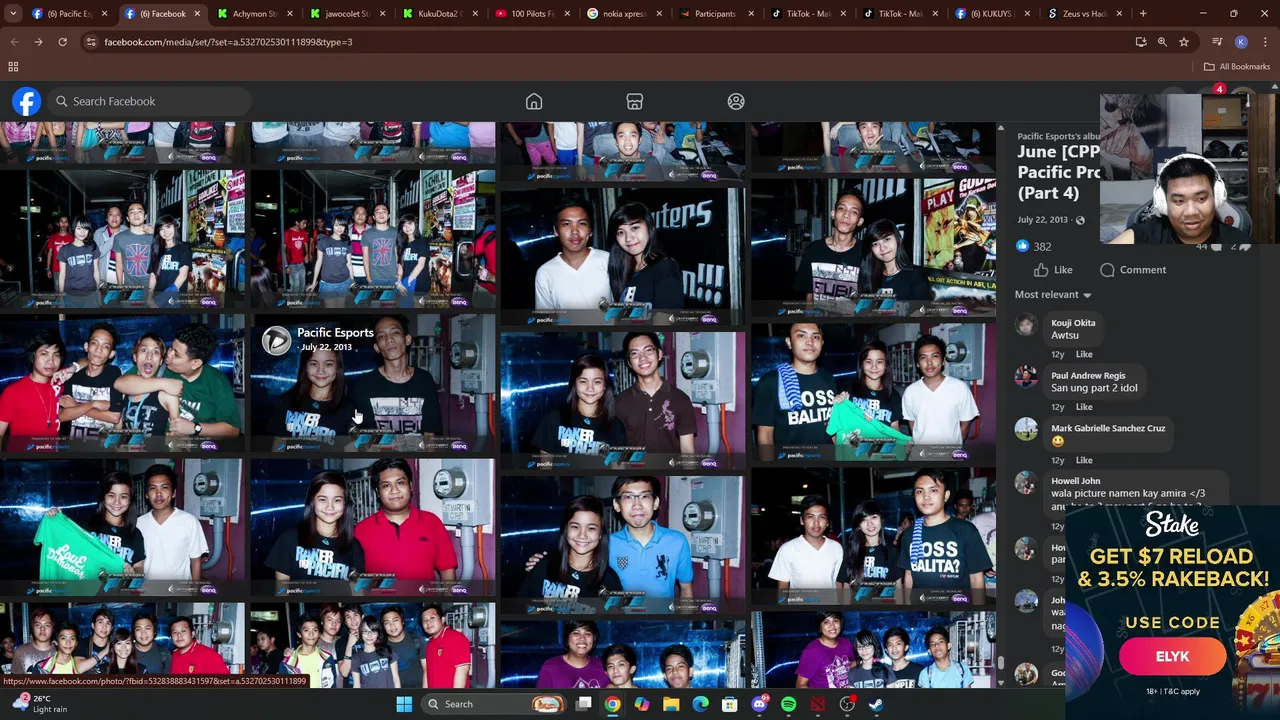Open Task View on taskbar
This screenshot has height=720, width=1280.
pyautogui.click(x=583, y=704)
